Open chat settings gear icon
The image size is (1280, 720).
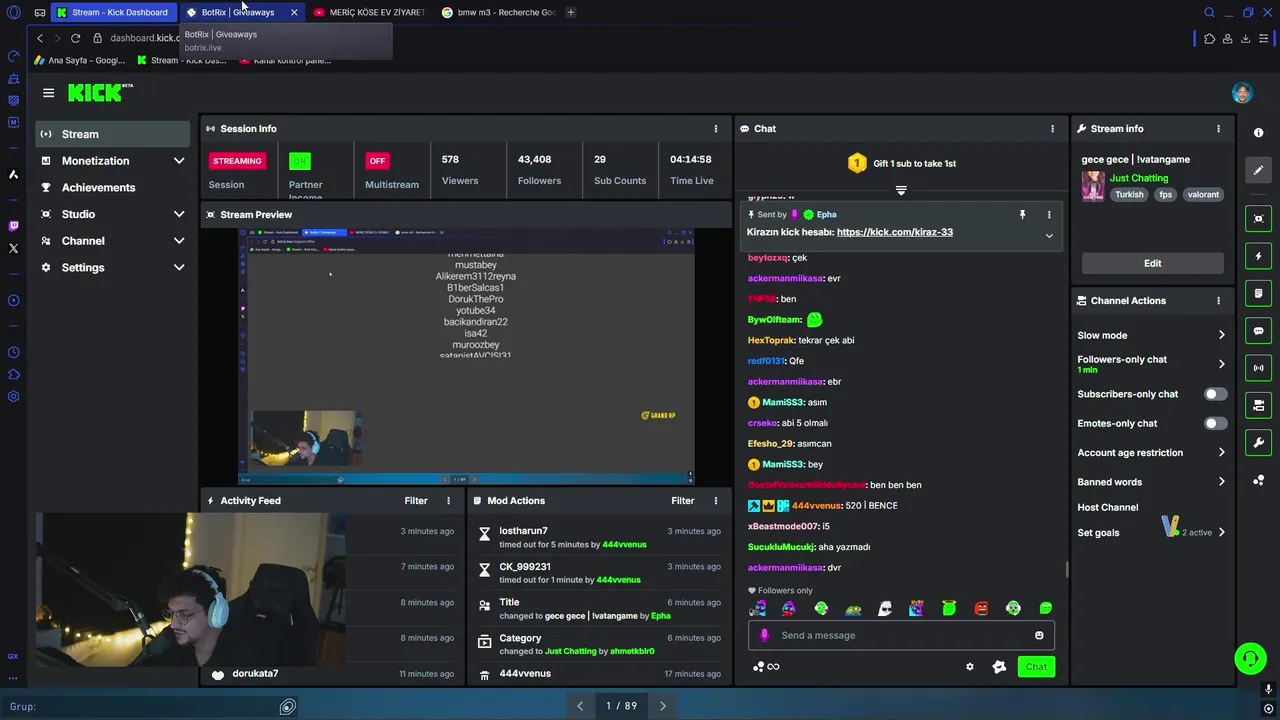point(969,667)
